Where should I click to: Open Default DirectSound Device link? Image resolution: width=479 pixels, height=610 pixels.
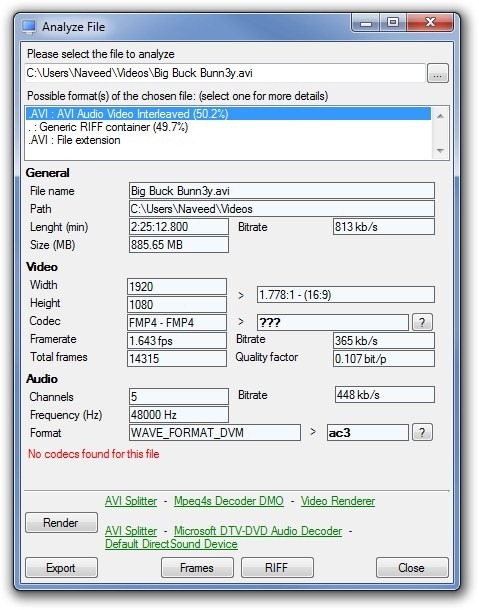[x=171, y=544]
